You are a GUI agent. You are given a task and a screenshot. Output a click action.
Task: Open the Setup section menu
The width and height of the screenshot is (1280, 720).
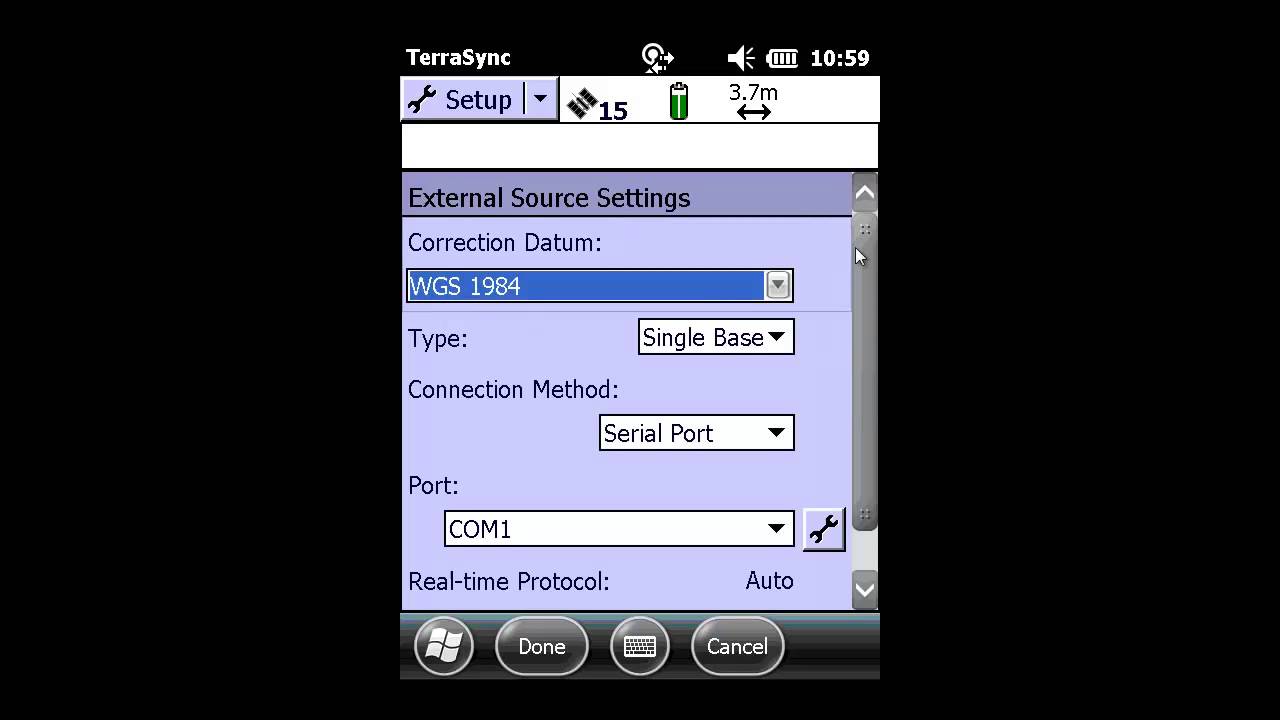point(465,100)
